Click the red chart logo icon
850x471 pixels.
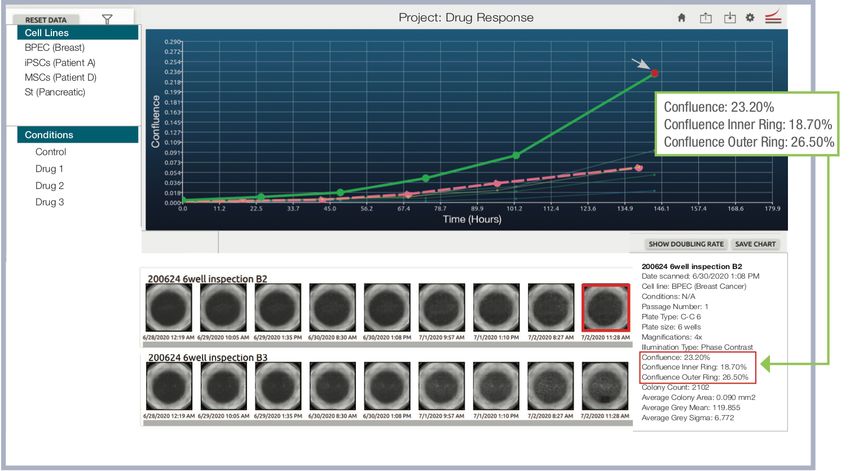(x=773, y=17)
